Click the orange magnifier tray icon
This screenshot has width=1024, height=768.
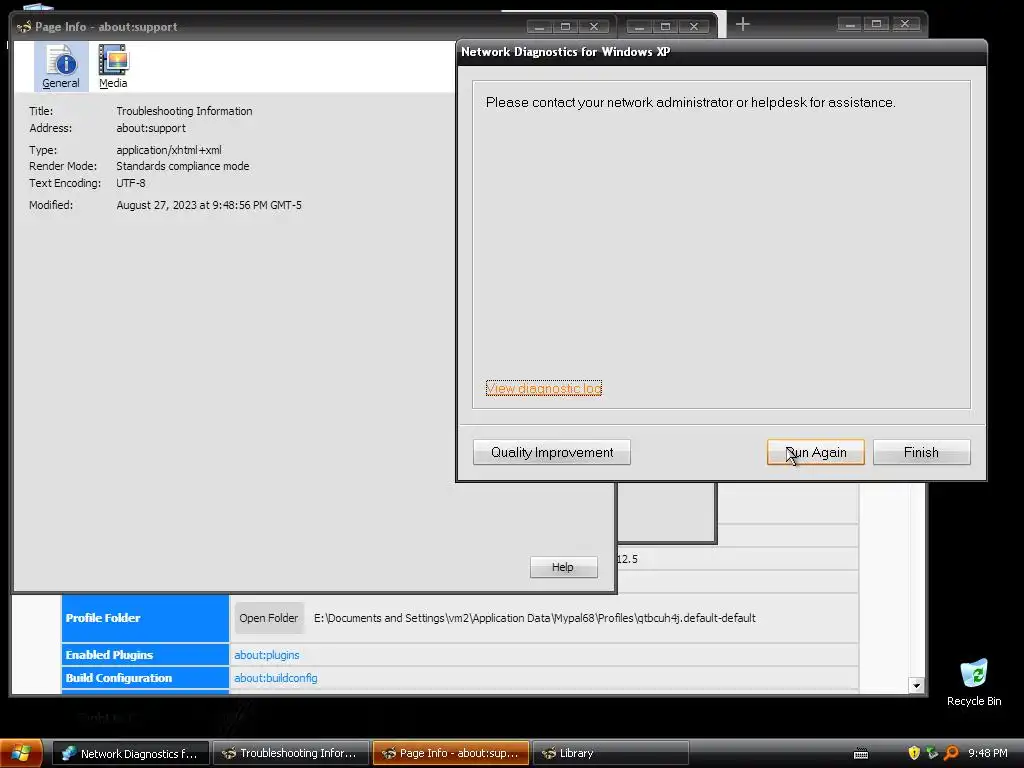click(951, 753)
